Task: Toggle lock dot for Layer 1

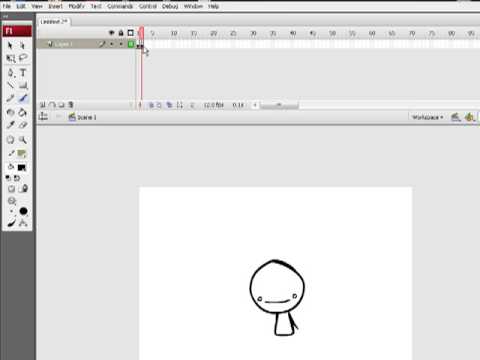Action: pyautogui.click(x=121, y=44)
